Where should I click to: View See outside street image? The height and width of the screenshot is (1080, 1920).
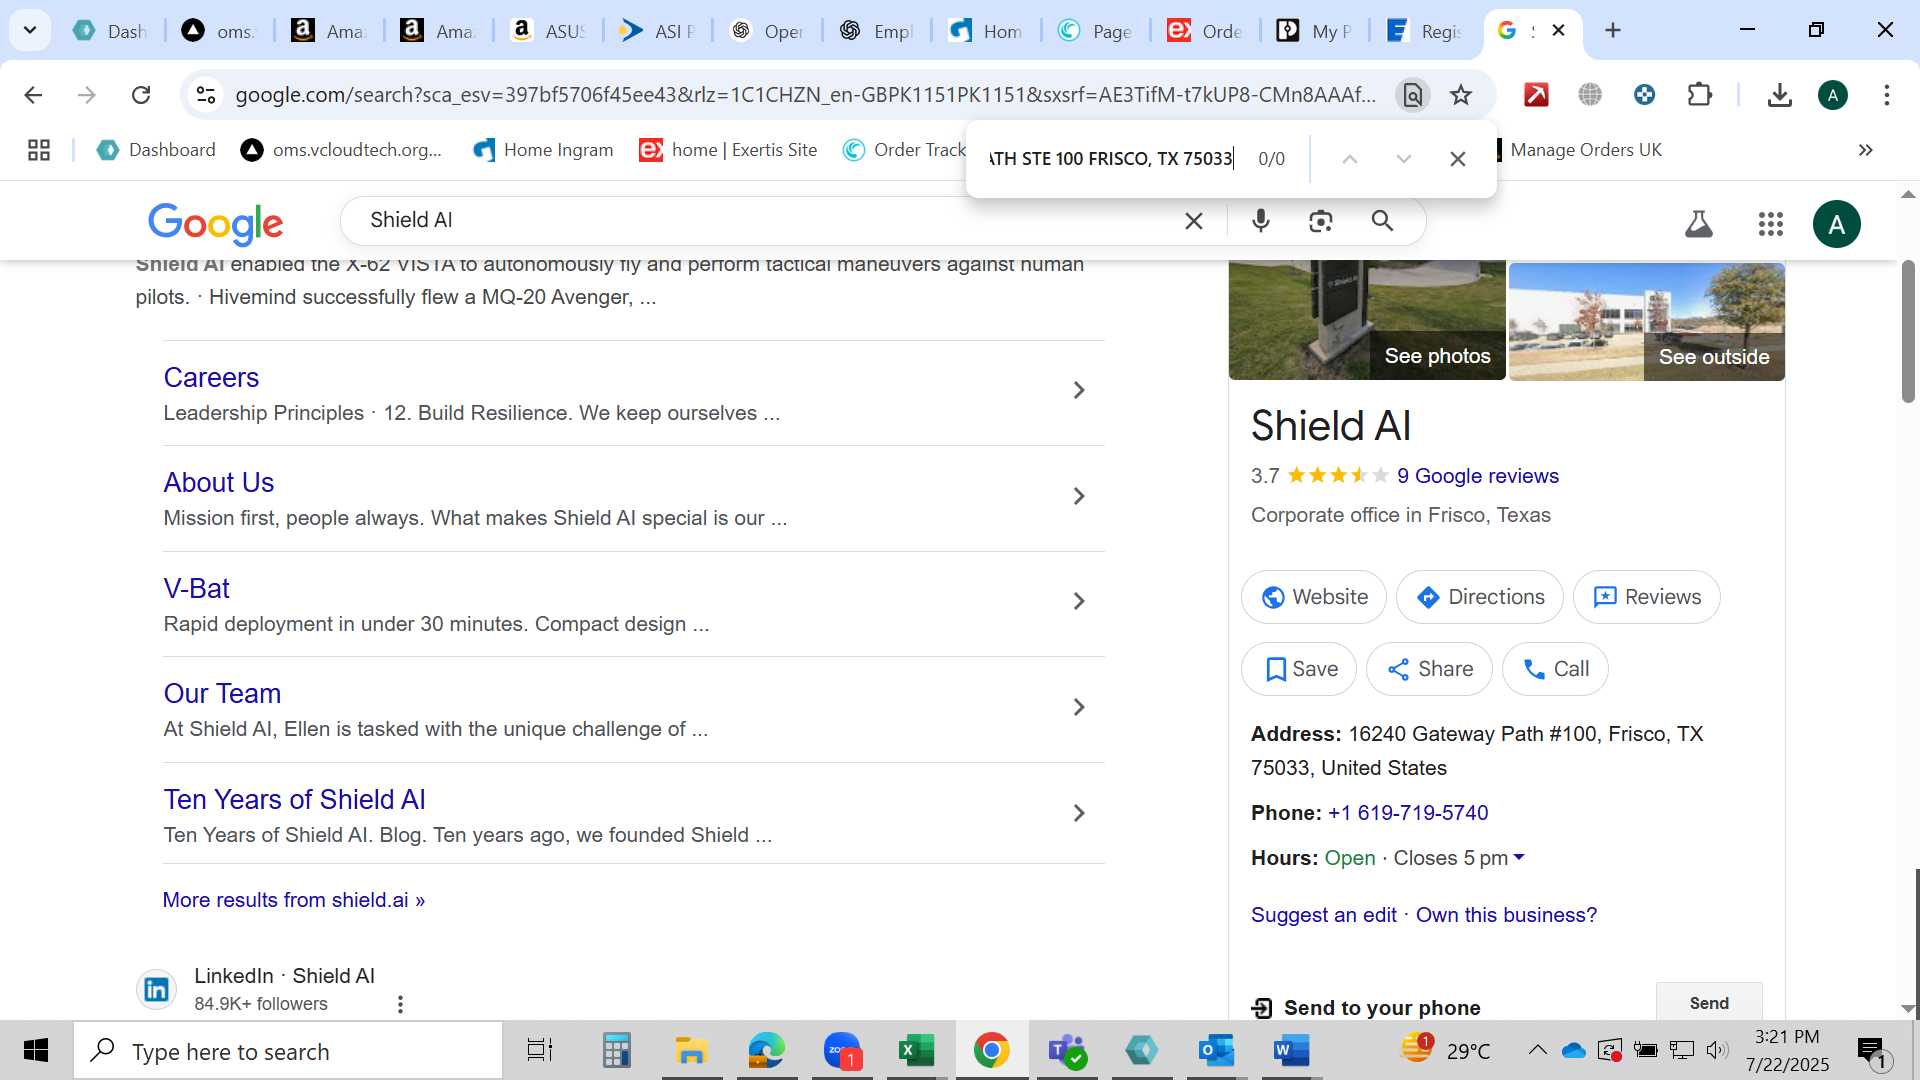(x=1646, y=321)
